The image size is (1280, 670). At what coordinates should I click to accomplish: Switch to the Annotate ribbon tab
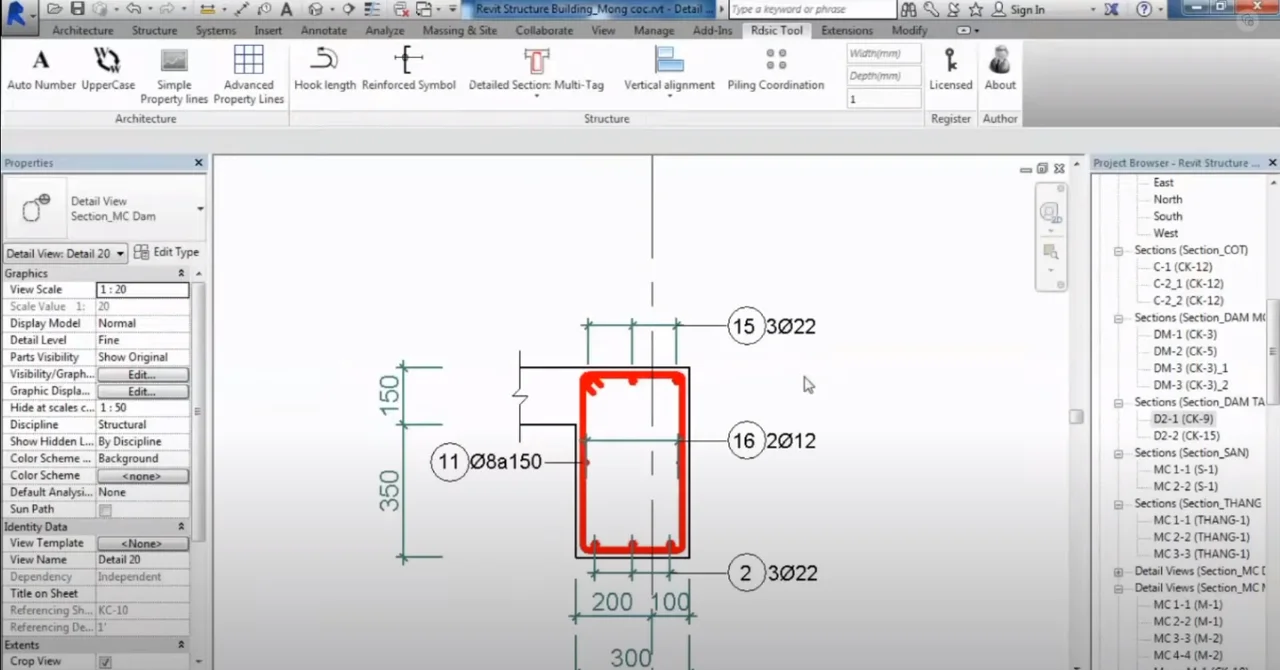323,30
